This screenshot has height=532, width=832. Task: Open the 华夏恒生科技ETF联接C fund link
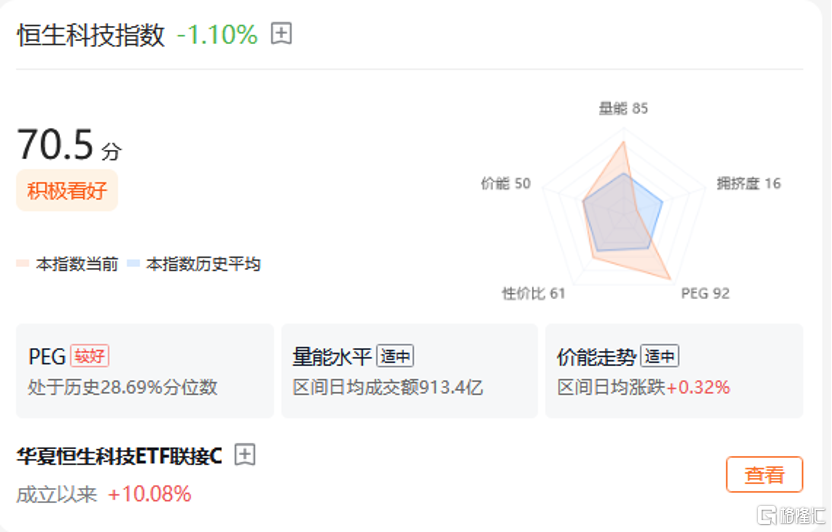(119, 456)
